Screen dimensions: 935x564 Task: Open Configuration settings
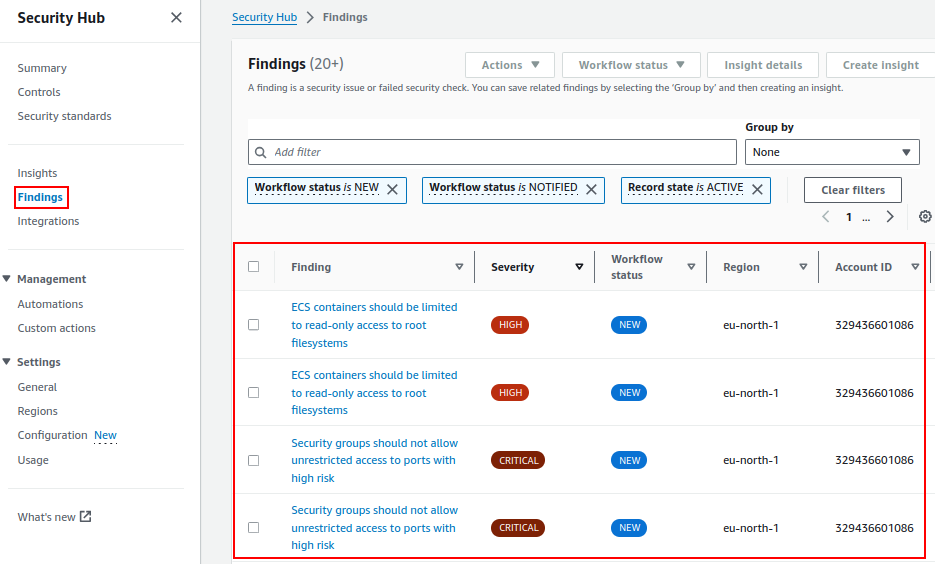tap(52, 435)
